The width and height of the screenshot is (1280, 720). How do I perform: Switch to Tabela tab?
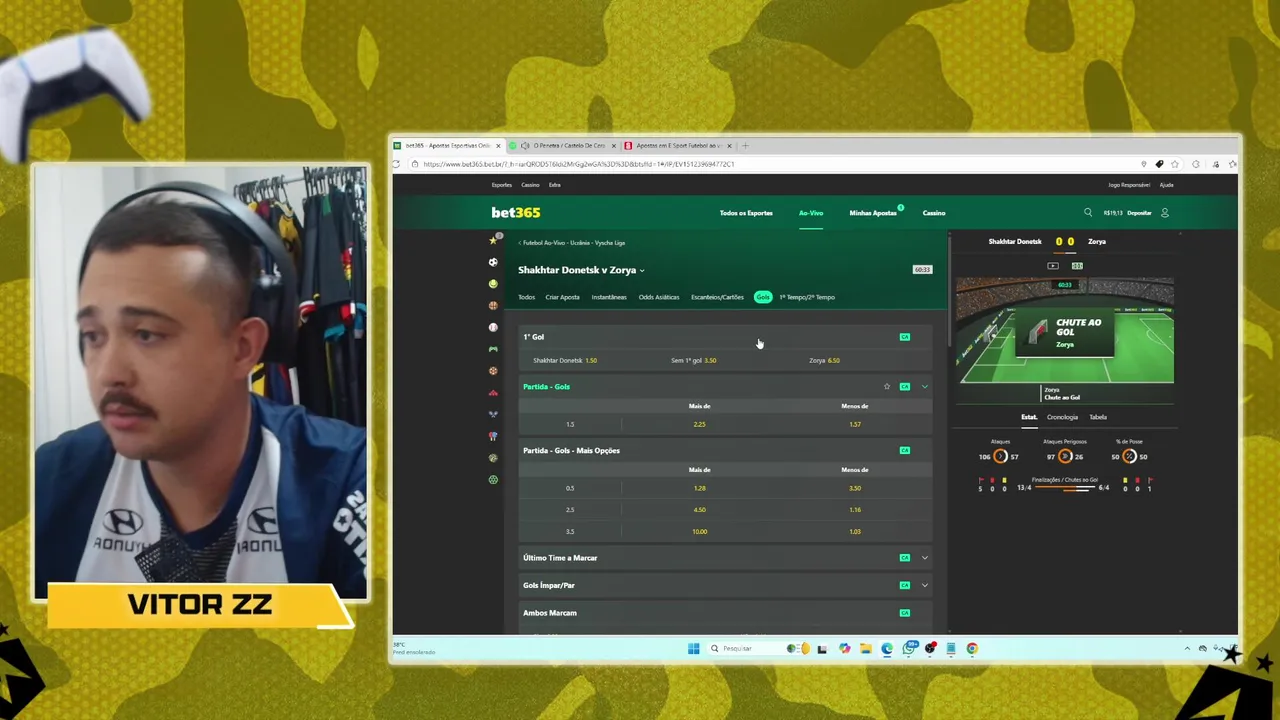[x=1098, y=417]
